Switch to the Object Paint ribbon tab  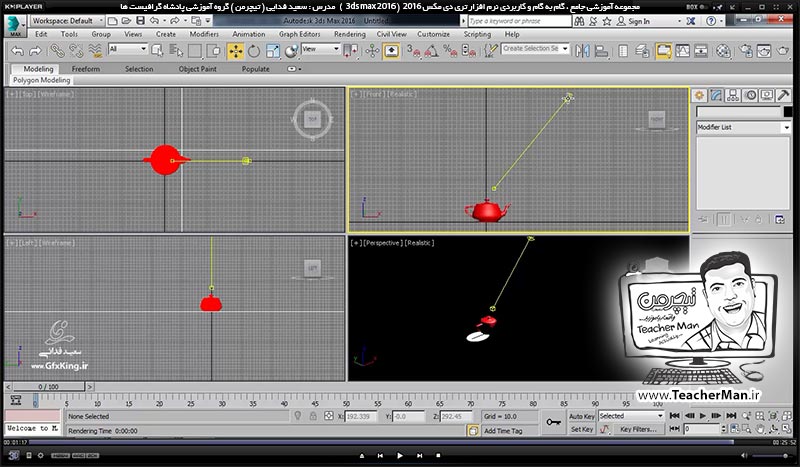(x=197, y=69)
